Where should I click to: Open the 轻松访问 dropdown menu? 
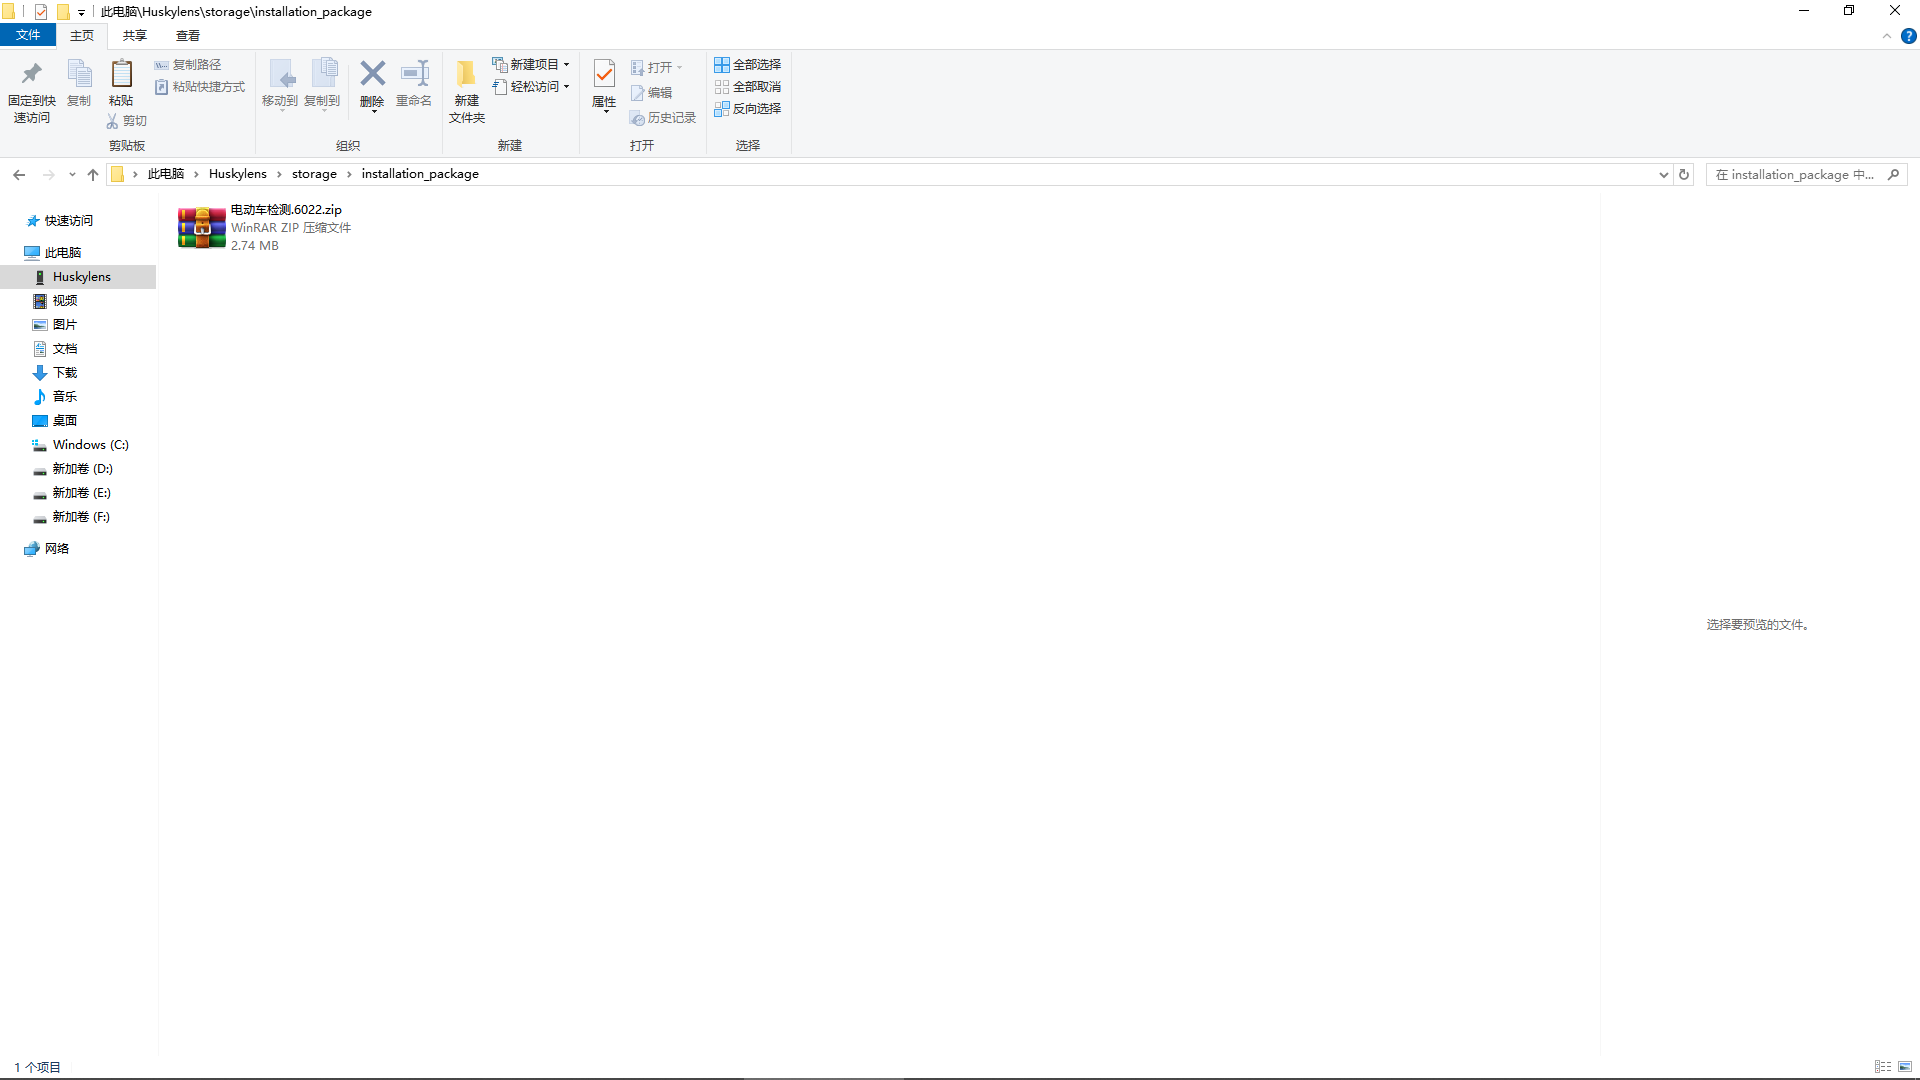click(565, 86)
